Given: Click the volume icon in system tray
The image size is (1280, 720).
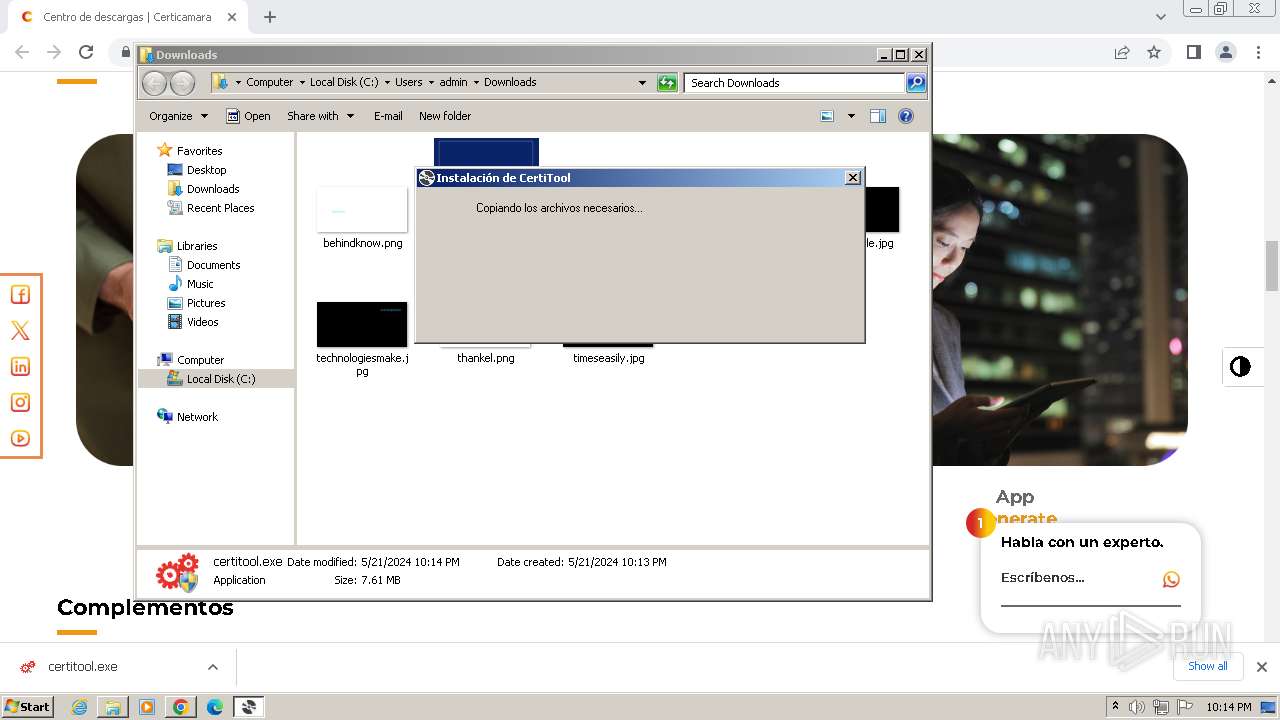Looking at the screenshot, I should 1137,707.
